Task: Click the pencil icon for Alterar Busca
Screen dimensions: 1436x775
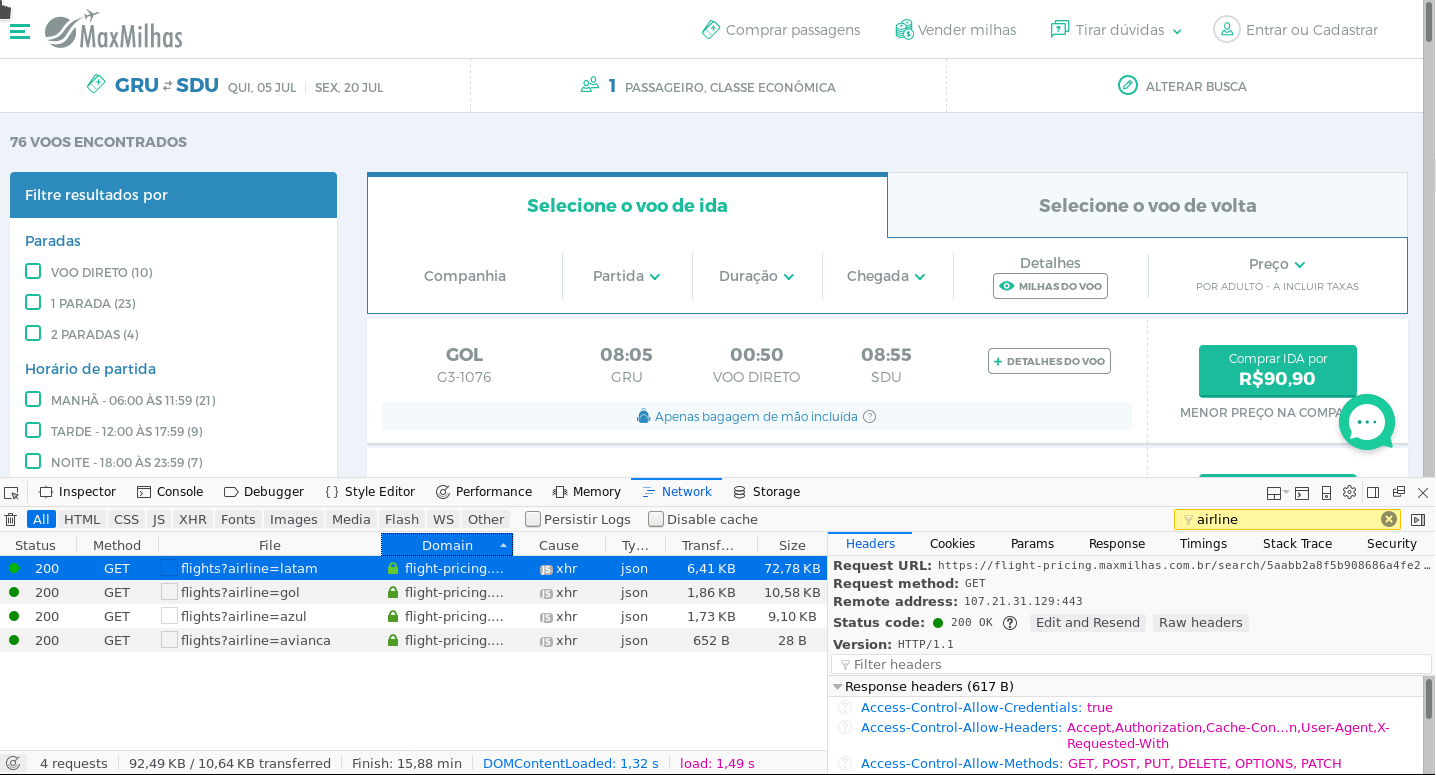Action: [1128, 86]
